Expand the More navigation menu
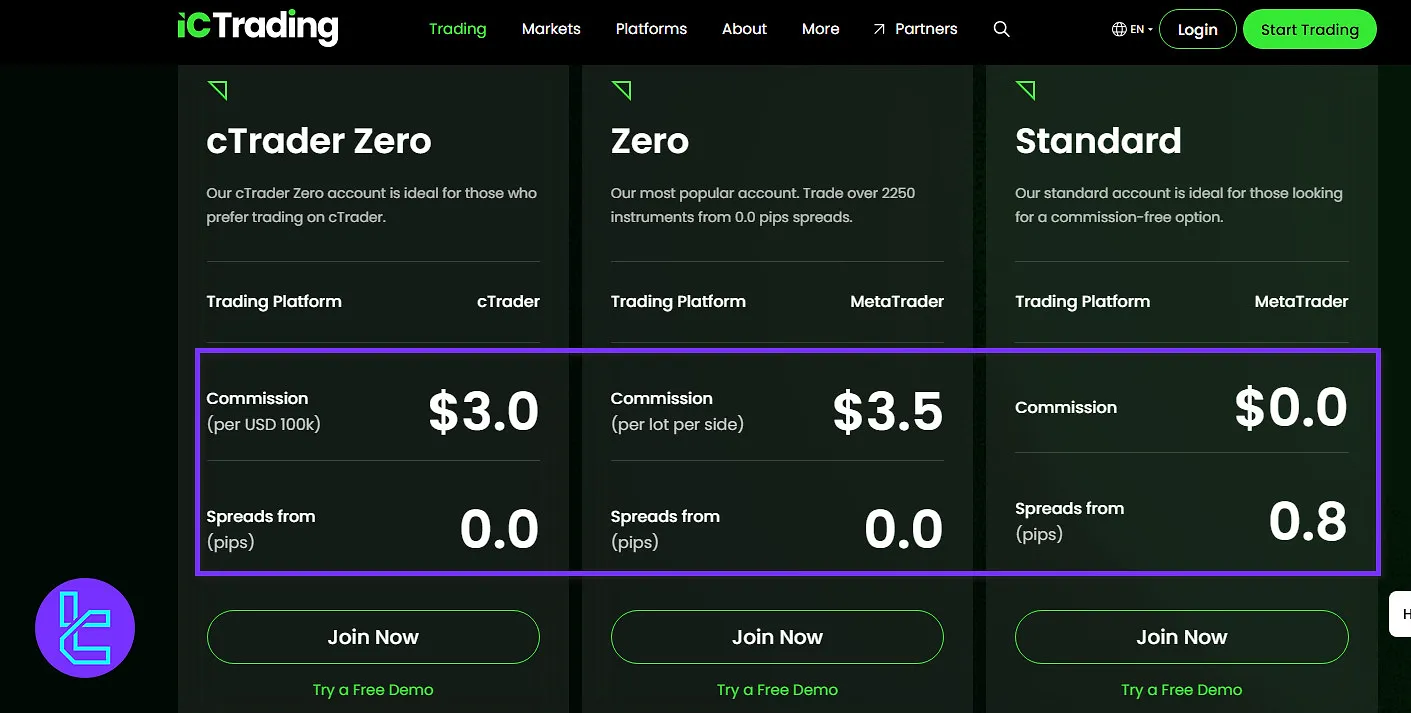The image size is (1411, 713). (x=820, y=29)
